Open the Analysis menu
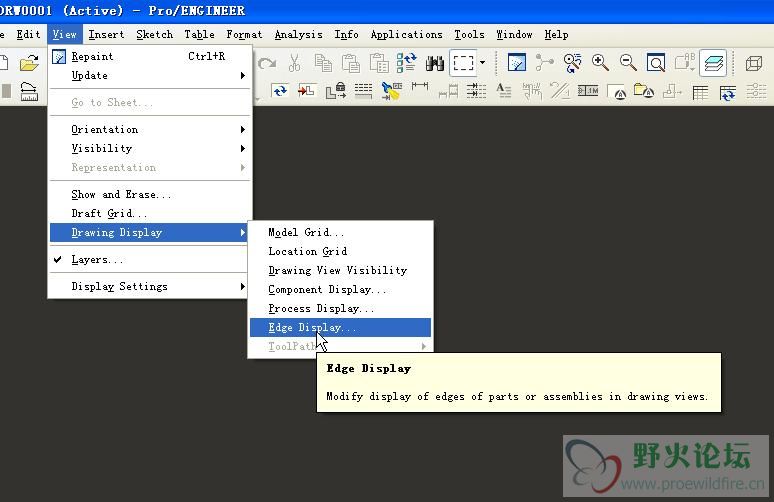Image resolution: width=774 pixels, height=502 pixels. pos(299,35)
